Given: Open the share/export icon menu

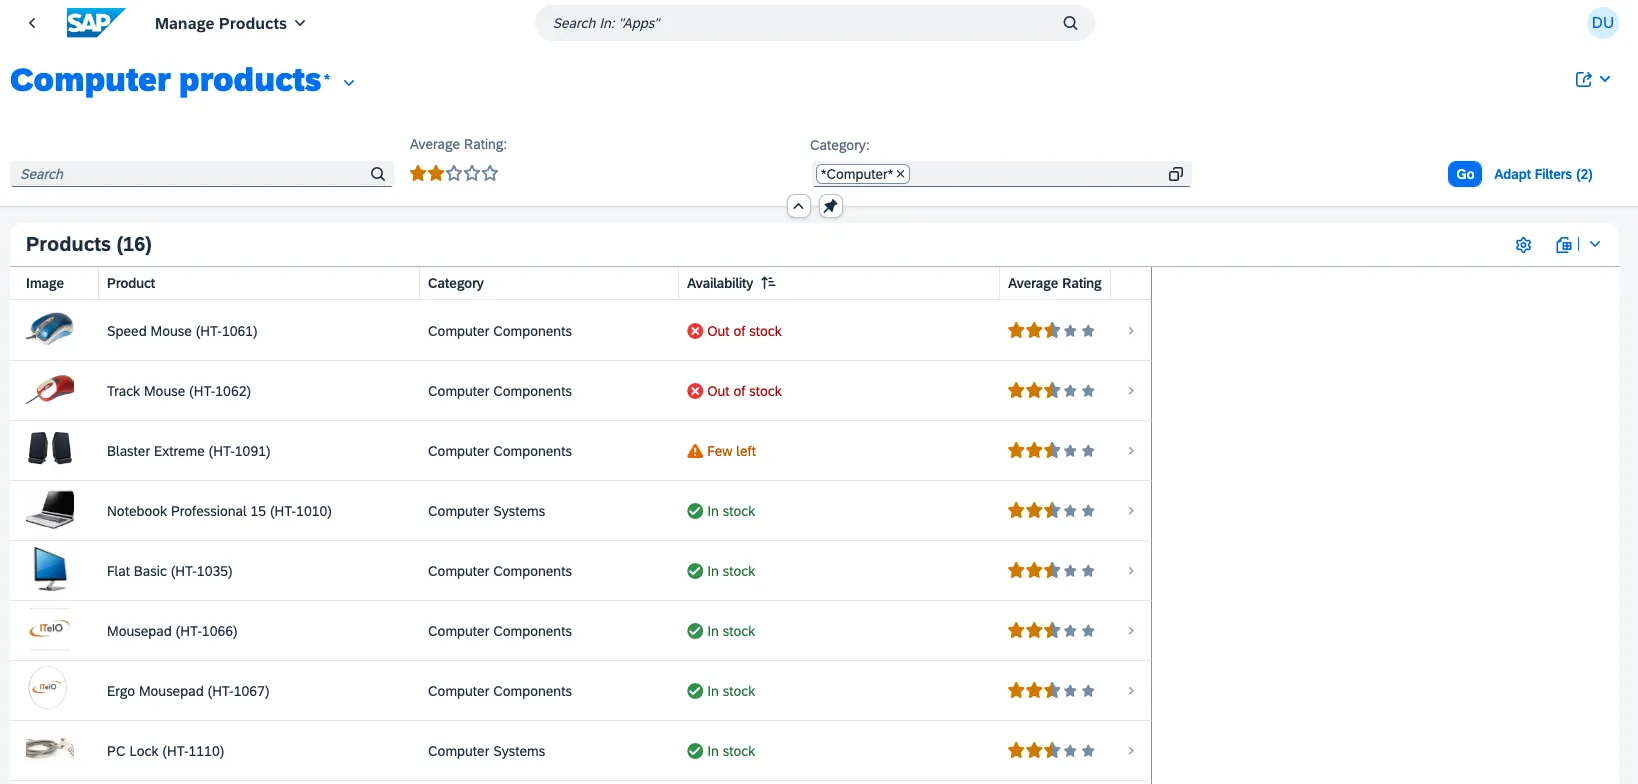Looking at the screenshot, I should (1584, 80).
